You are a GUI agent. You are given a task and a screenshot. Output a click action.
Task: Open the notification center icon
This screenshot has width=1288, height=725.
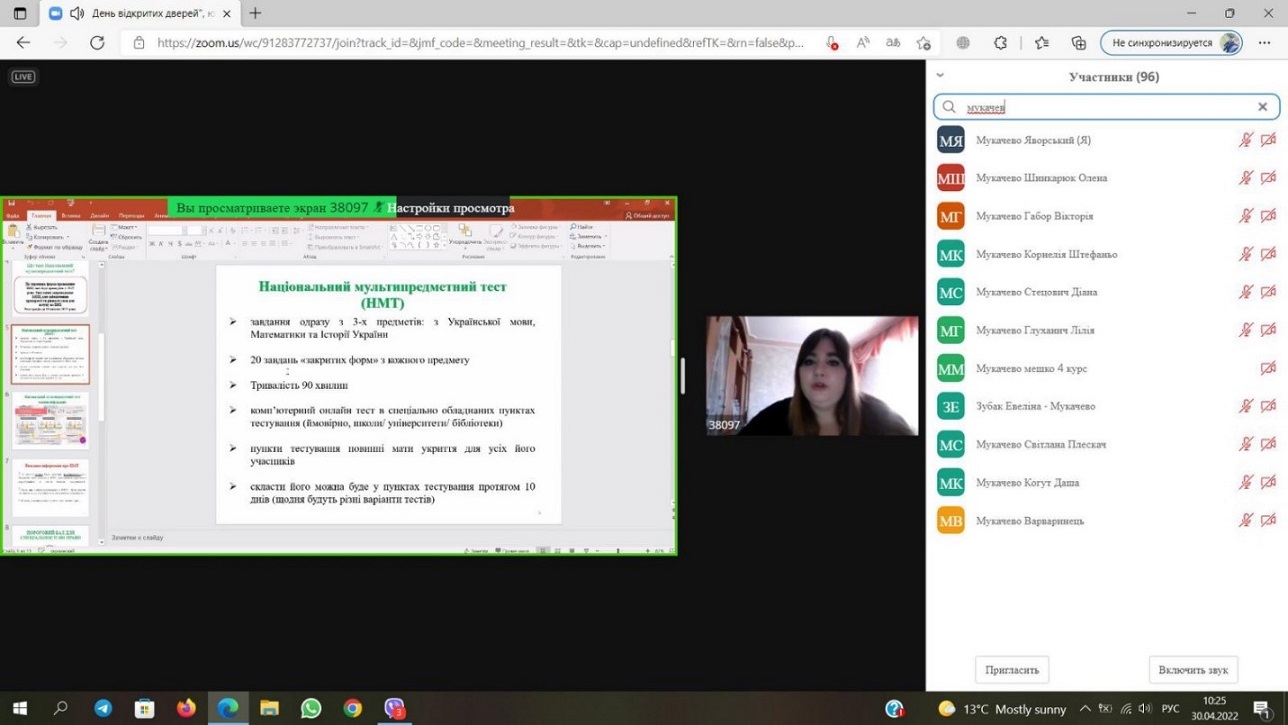click(1263, 710)
